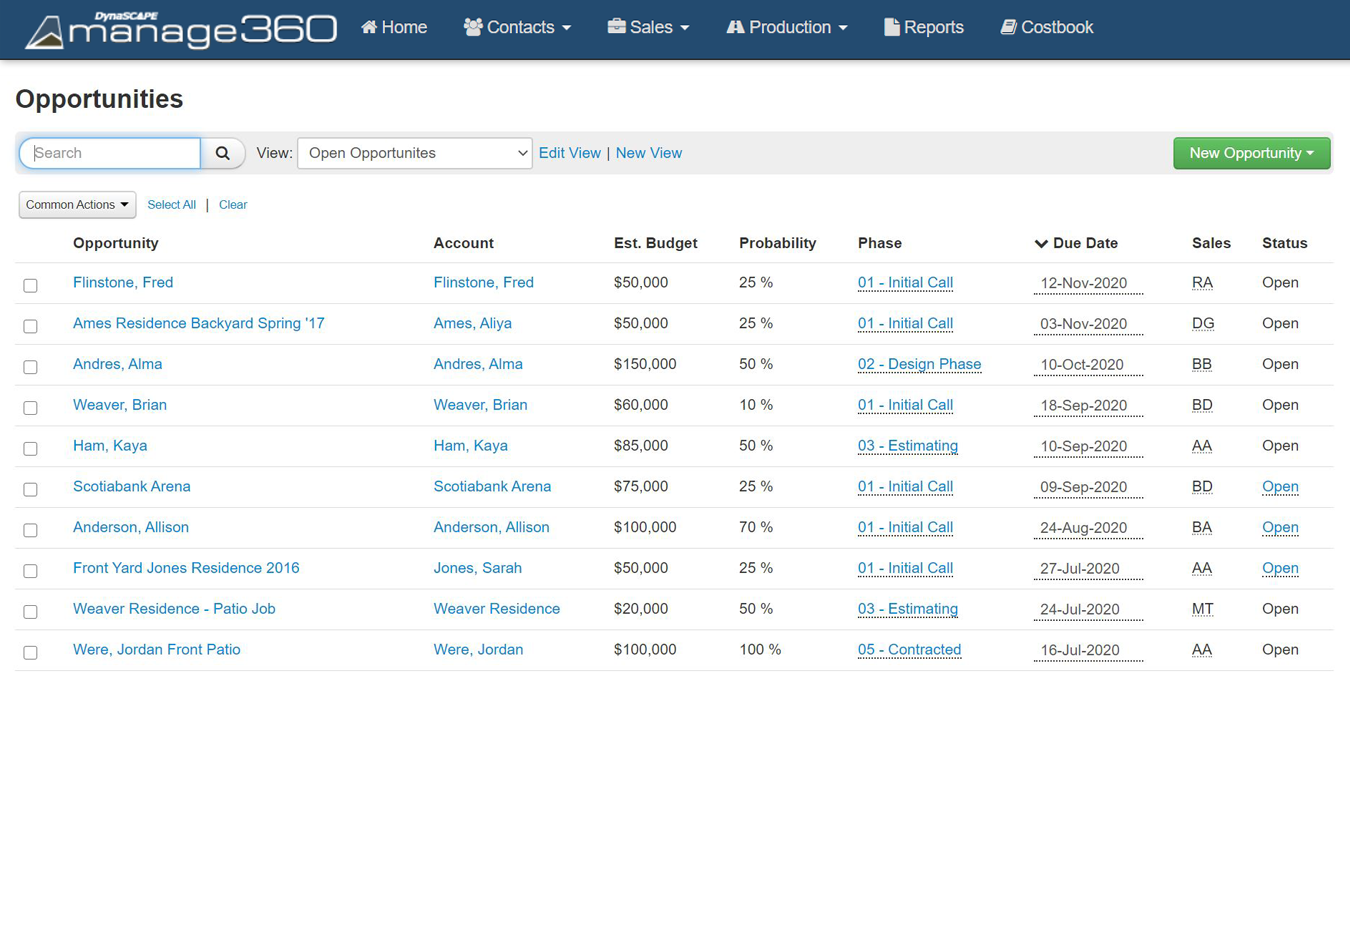Click the Select All link
This screenshot has height=933, width=1350.
pos(171,205)
